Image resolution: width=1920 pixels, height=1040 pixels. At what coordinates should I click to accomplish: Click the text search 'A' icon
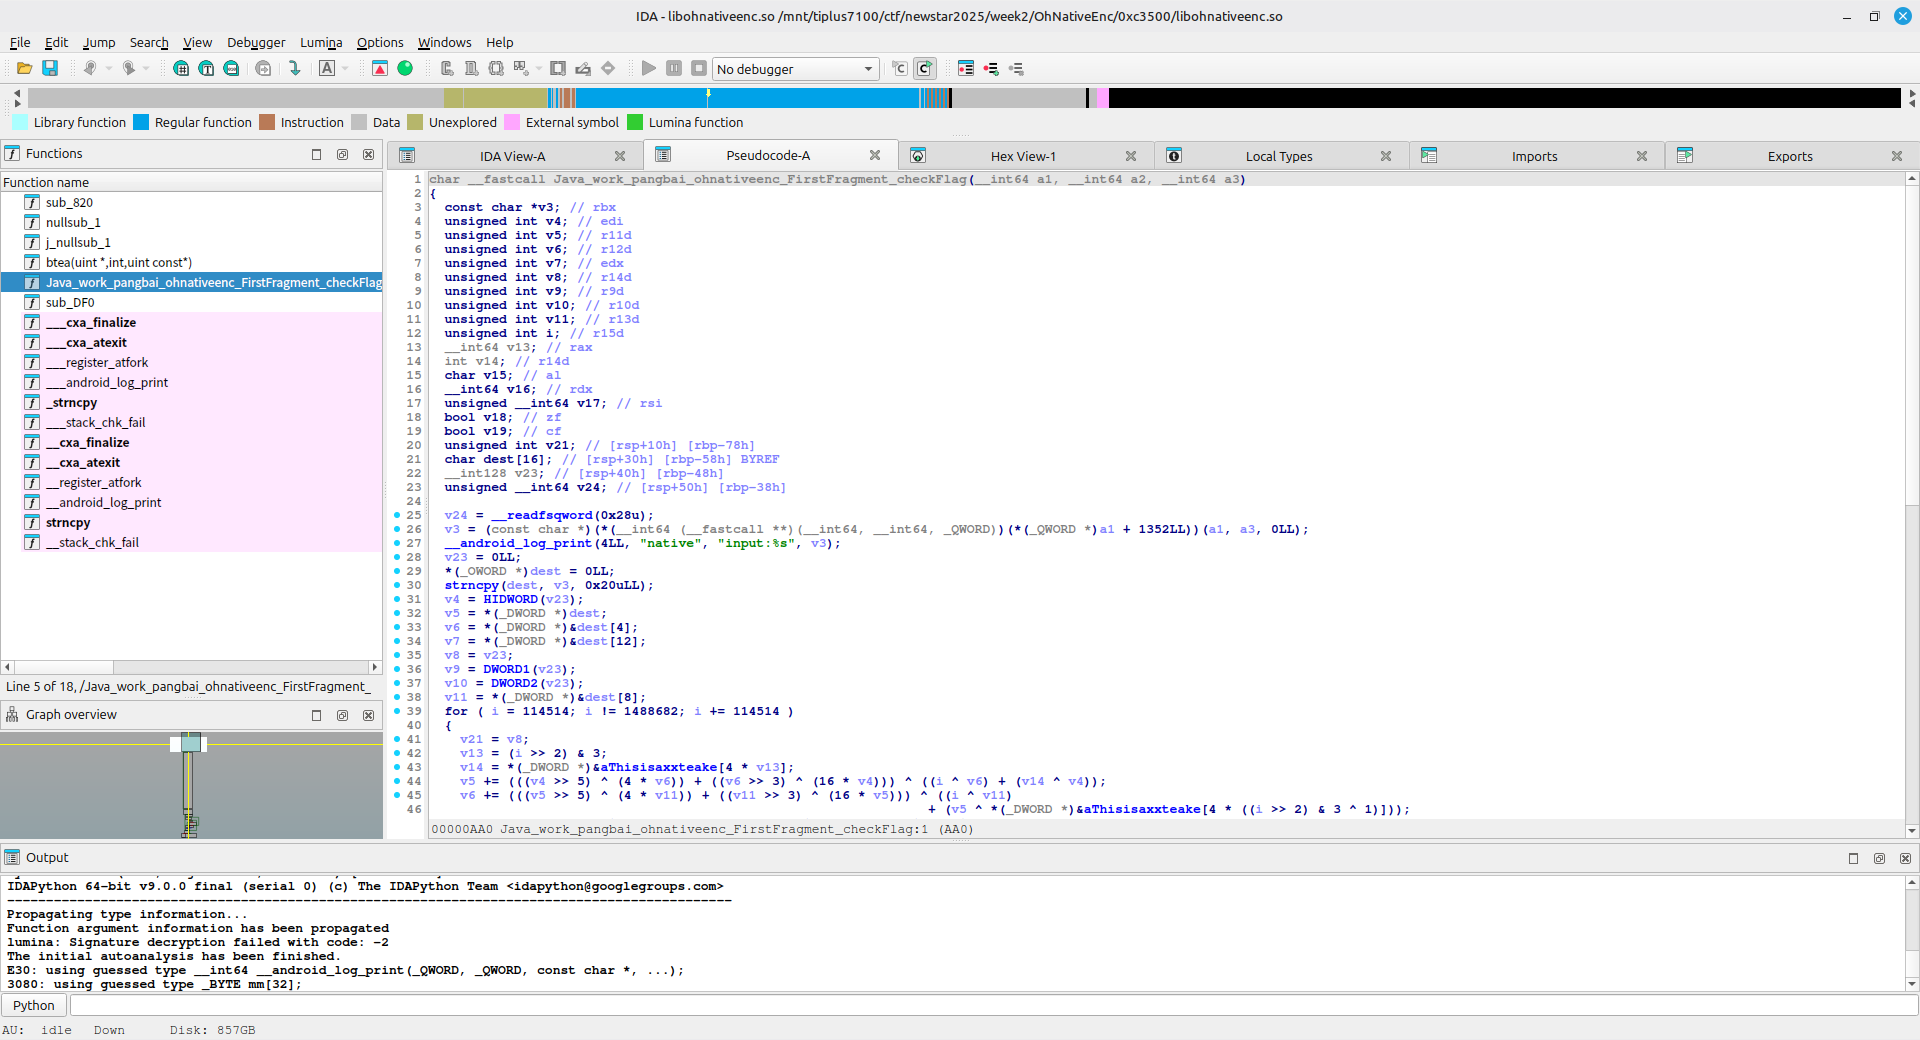pyautogui.click(x=327, y=68)
